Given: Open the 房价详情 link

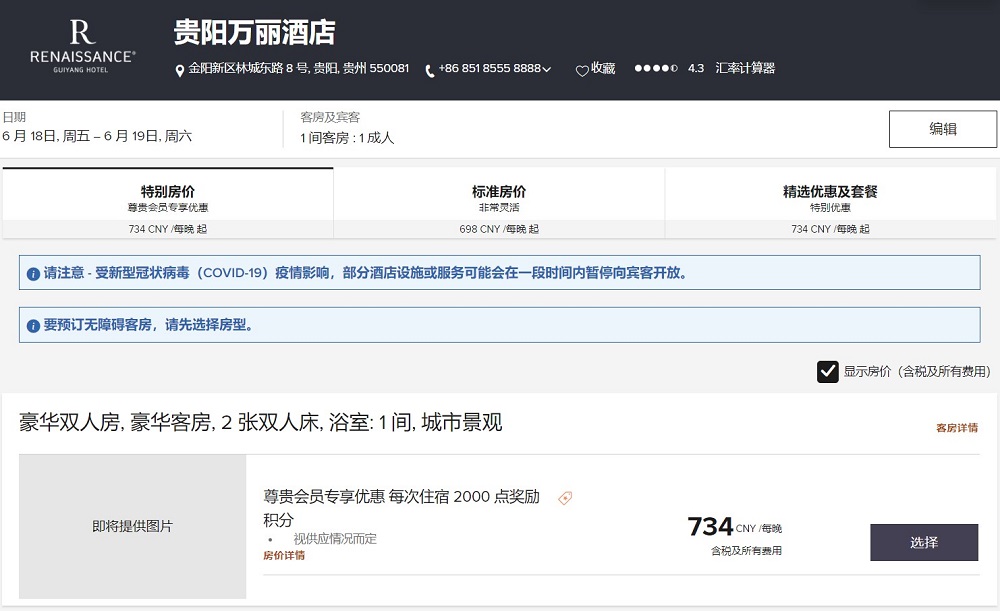Looking at the screenshot, I should tap(284, 555).
